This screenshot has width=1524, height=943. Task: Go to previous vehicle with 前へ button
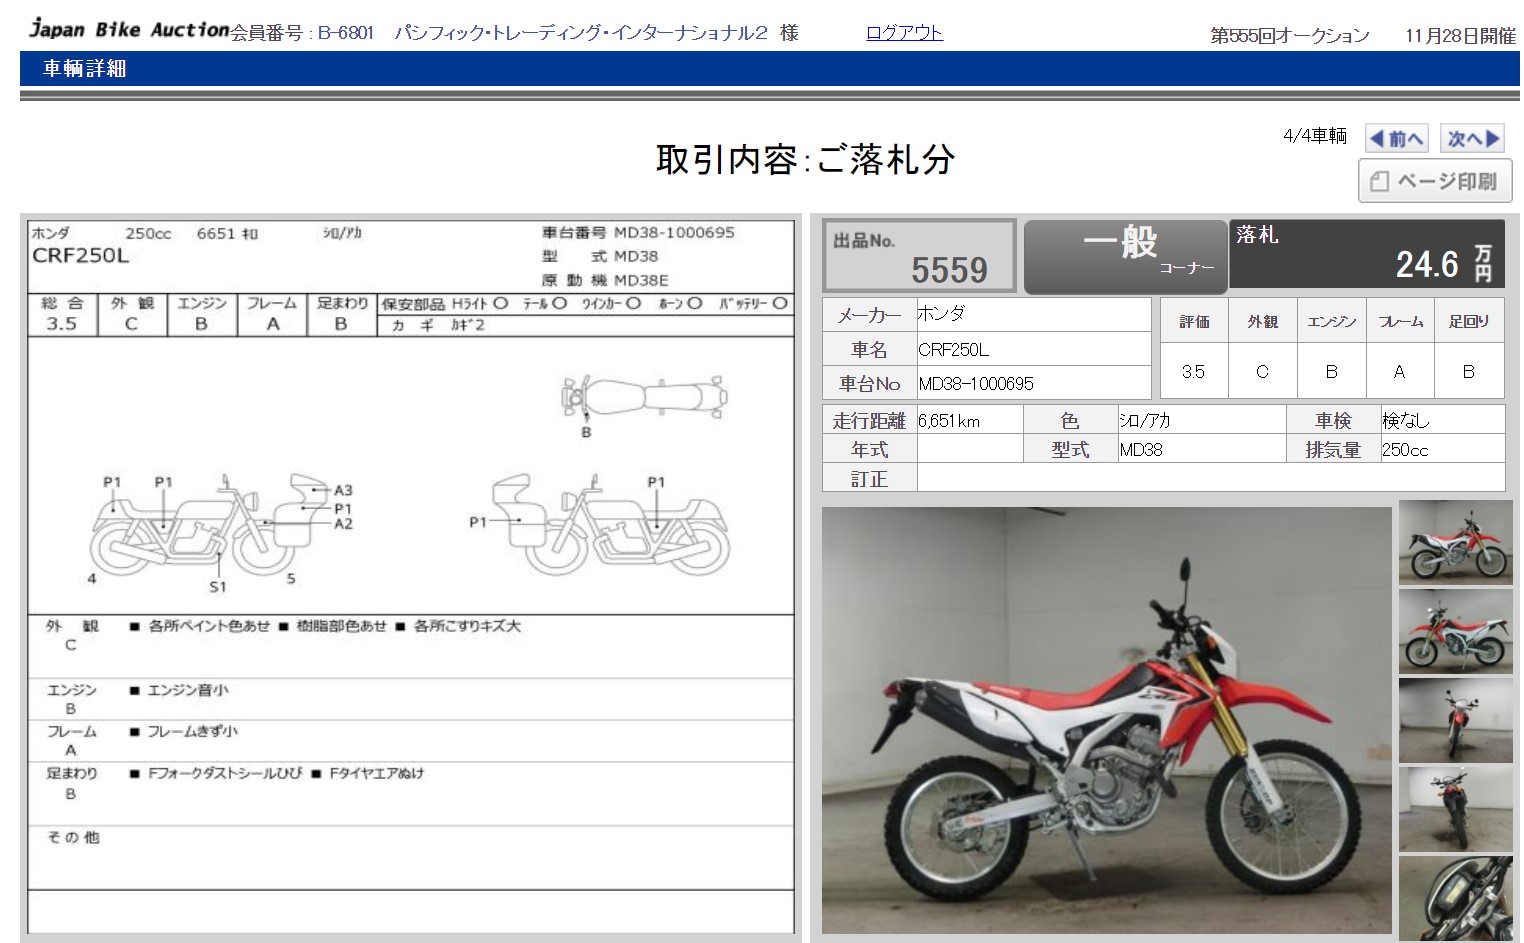(1396, 138)
